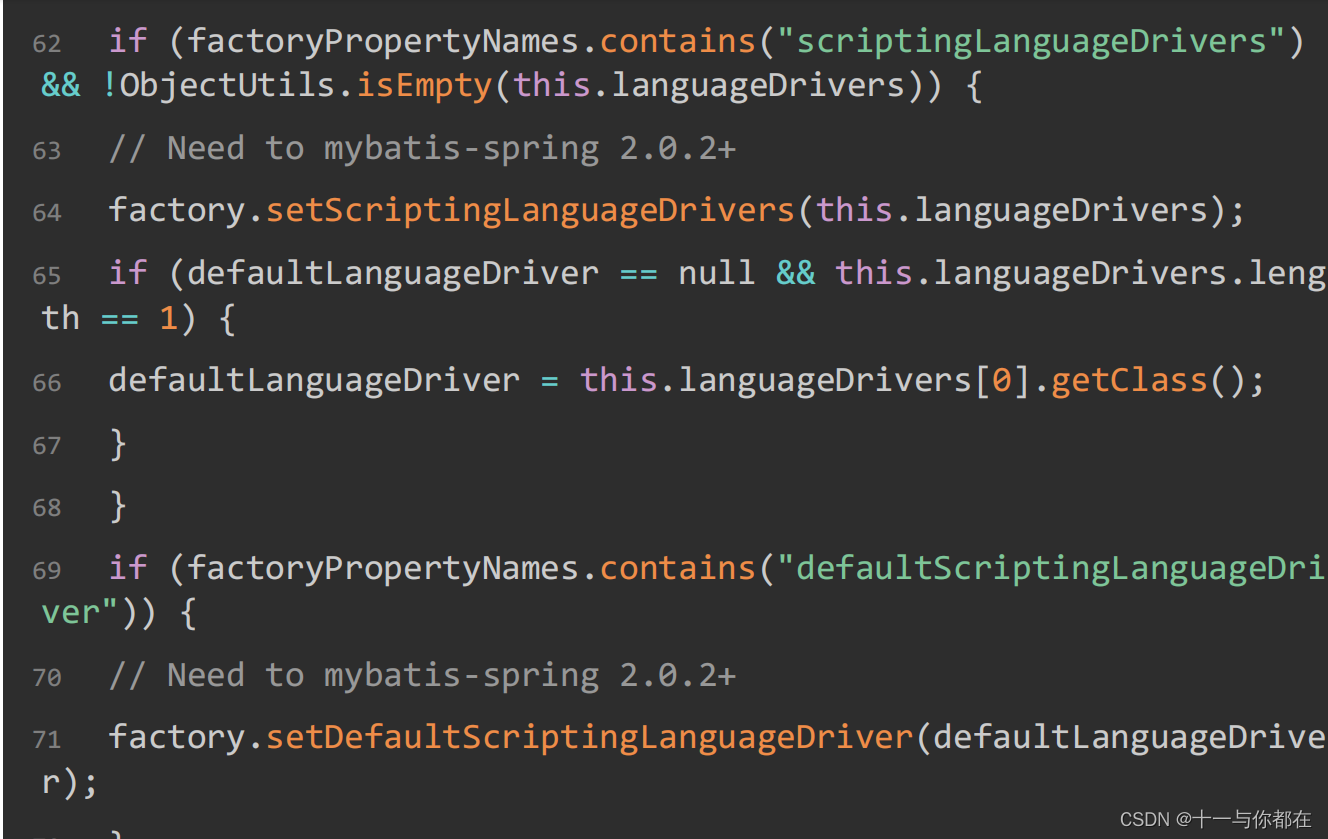Click the closing brace on line 67

[x=118, y=443]
